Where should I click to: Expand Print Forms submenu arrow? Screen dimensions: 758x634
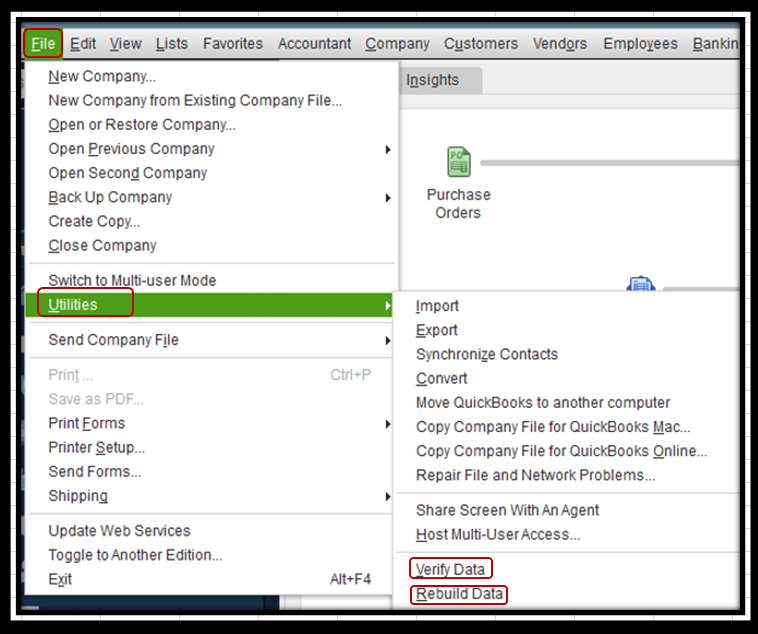pos(388,424)
